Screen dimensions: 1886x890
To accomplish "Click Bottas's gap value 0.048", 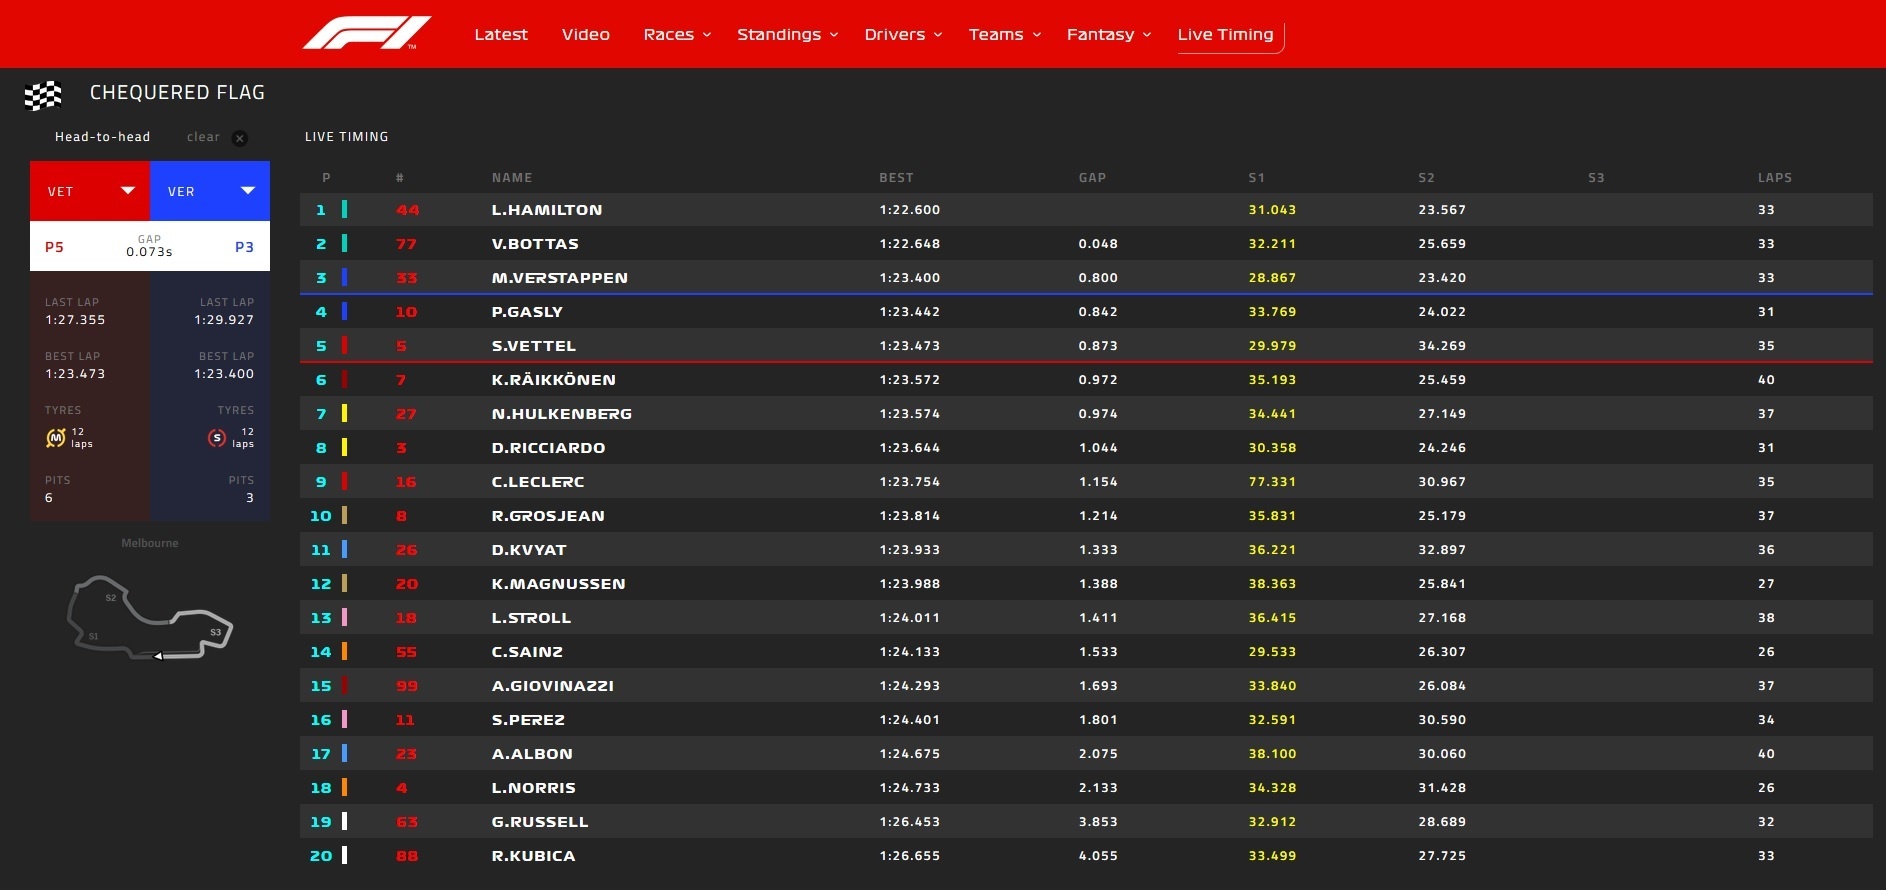I will click(1098, 244).
